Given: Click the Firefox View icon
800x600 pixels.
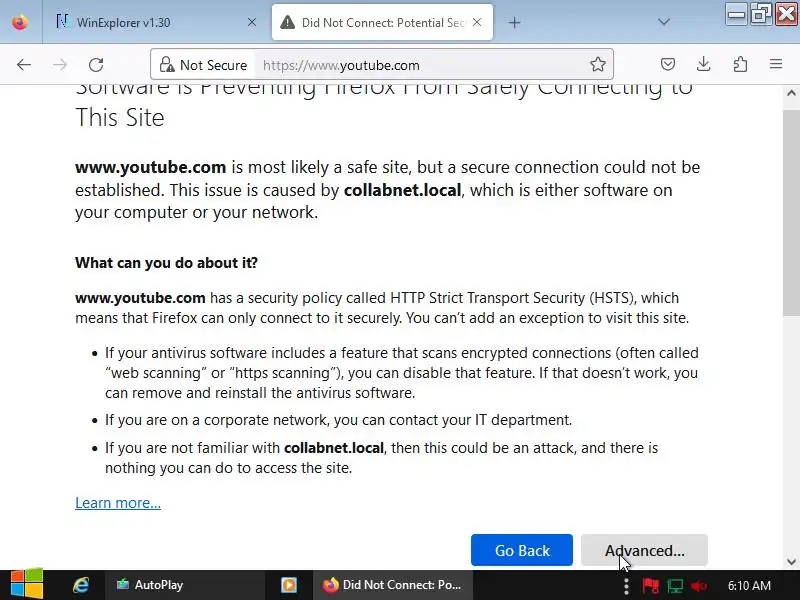Looking at the screenshot, I should 20,22.
